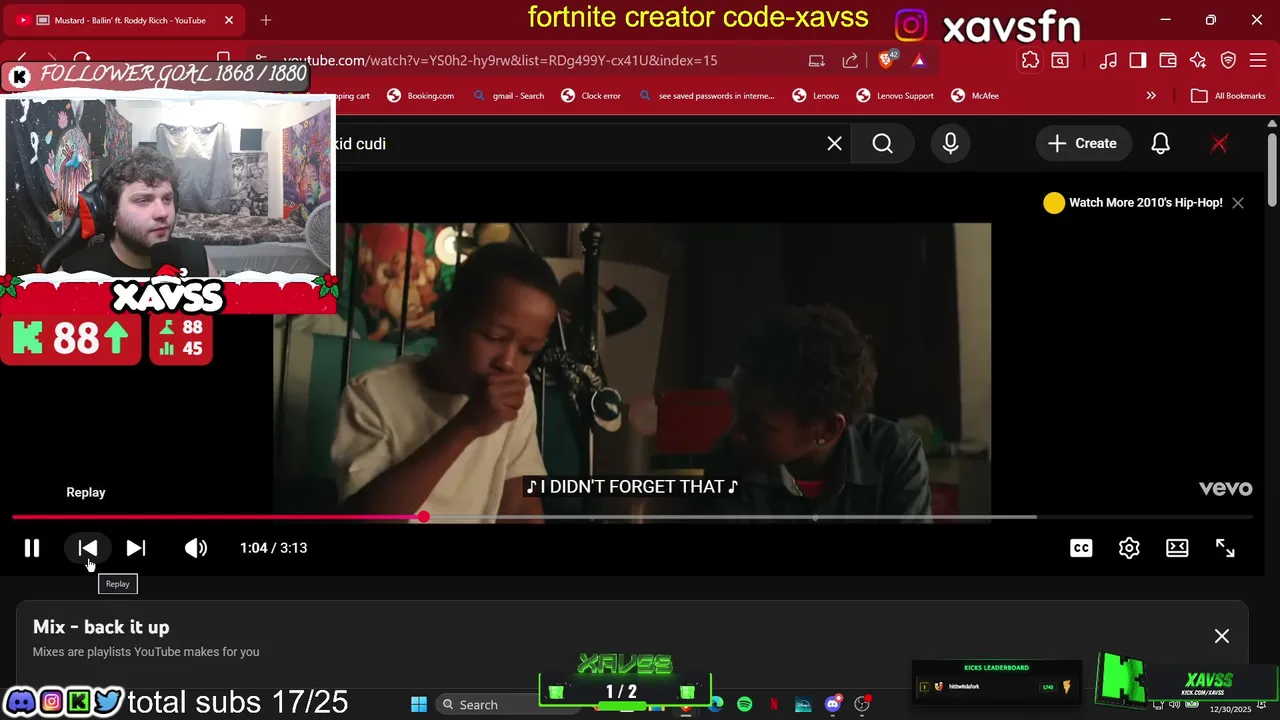
Task: Open Brave Shields lion icon
Action: pos(886,60)
